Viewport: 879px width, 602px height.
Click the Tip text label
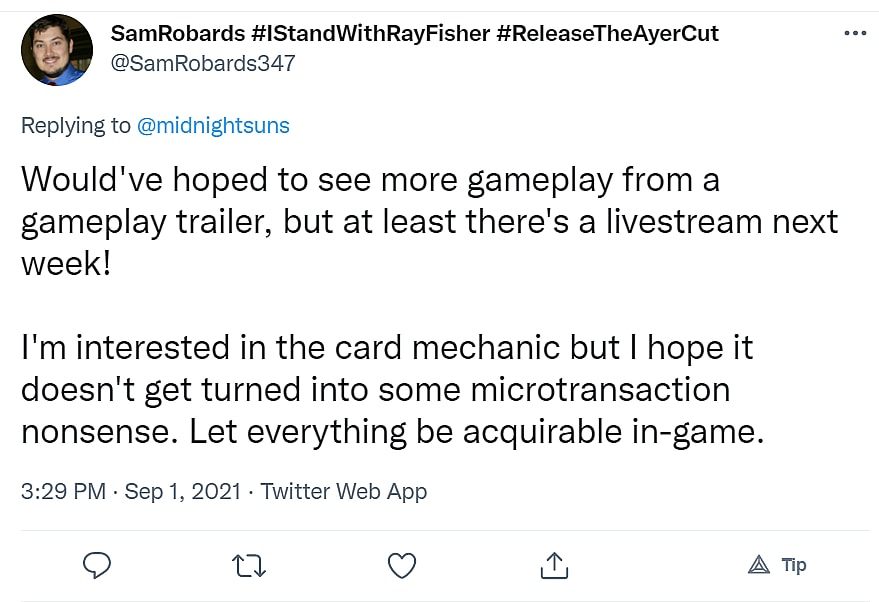click(794, 565)
